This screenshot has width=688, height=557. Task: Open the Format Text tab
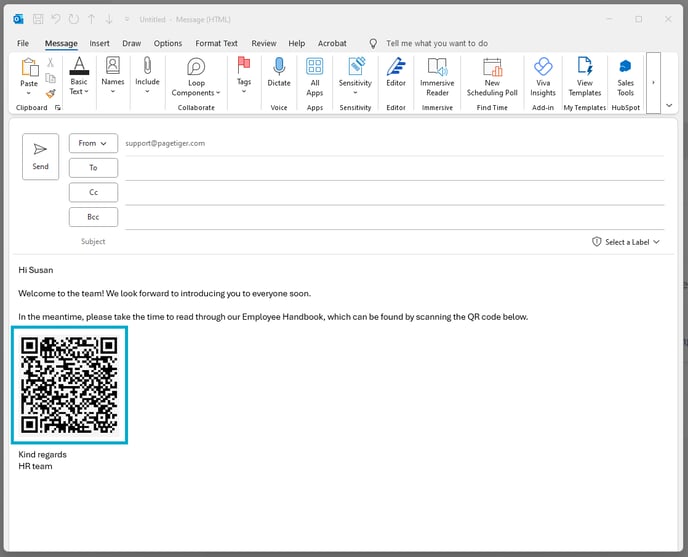click(216, 43)
